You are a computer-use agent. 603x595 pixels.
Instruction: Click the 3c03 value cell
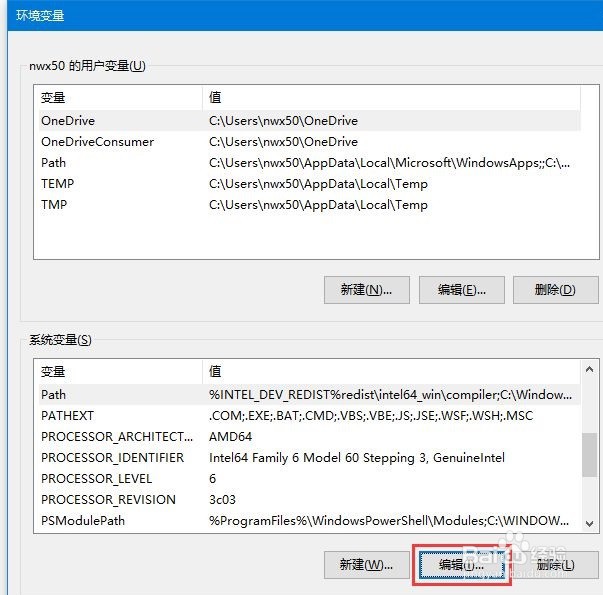coord(222,500)
